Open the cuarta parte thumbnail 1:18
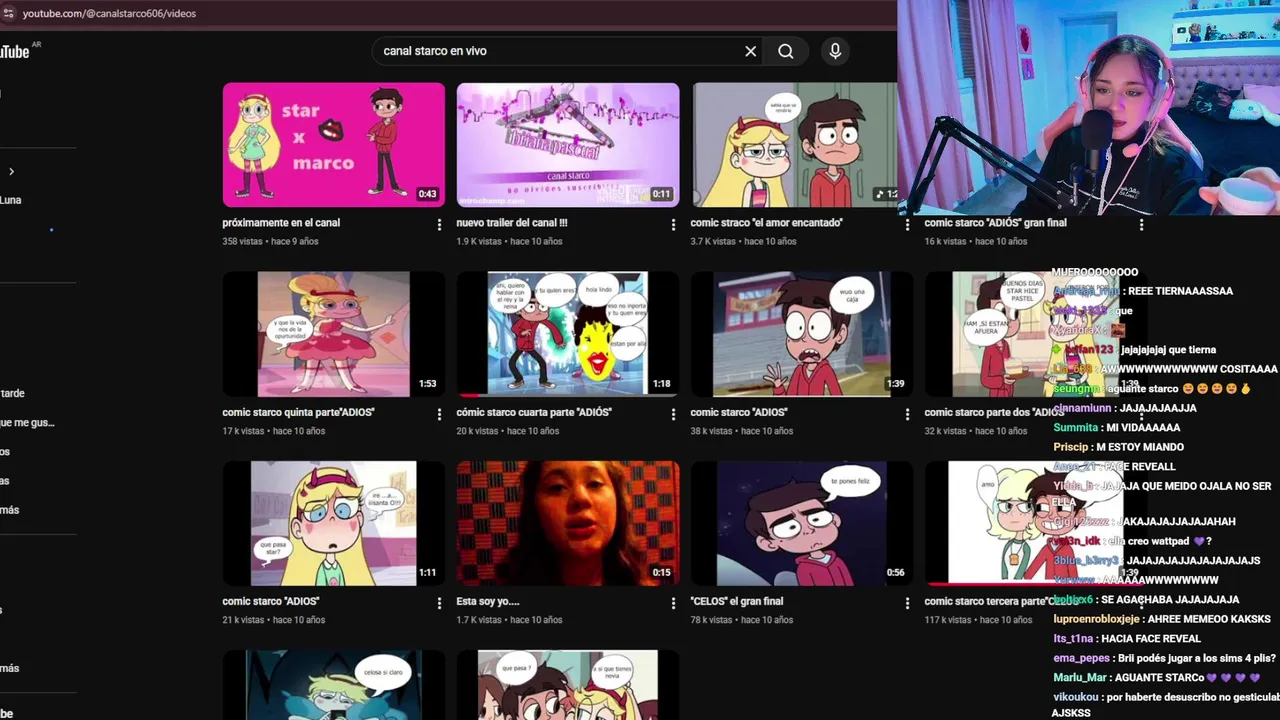Screen dimensions: 1280x720 [x=568, y=334]
